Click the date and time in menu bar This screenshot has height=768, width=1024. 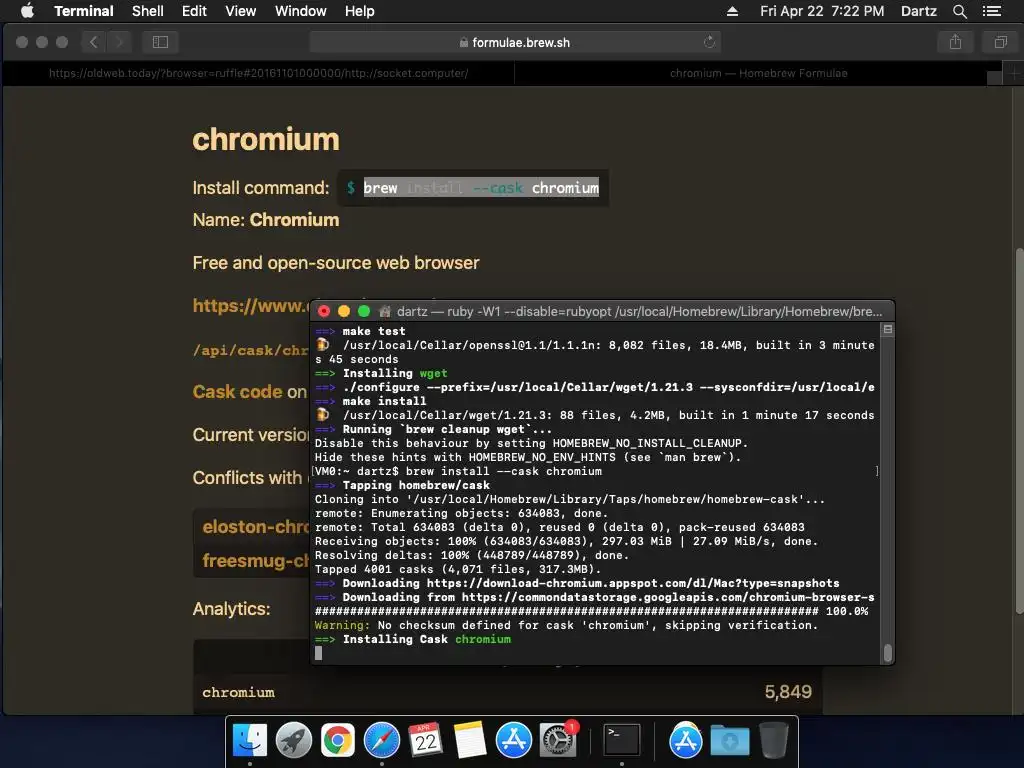822,11
